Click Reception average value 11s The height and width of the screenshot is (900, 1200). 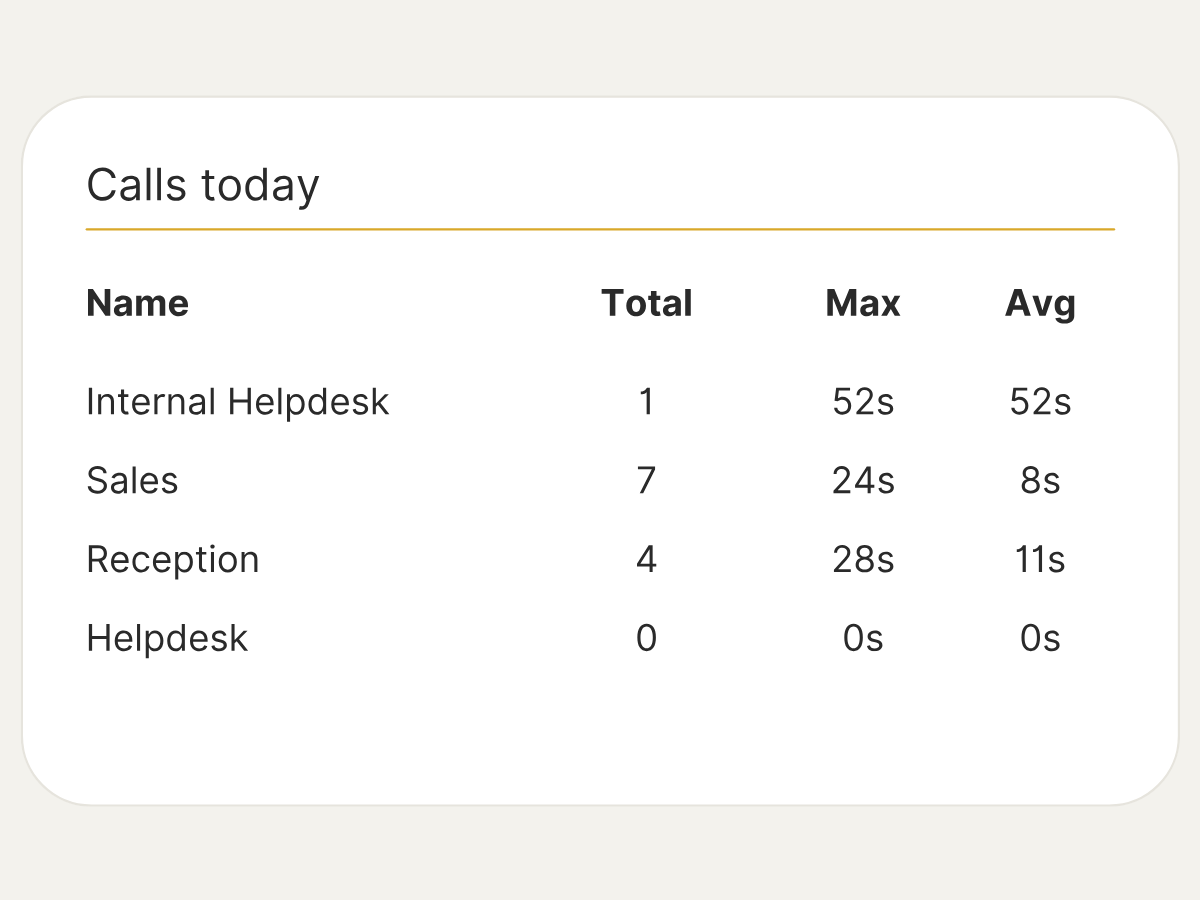point(1040,559)
